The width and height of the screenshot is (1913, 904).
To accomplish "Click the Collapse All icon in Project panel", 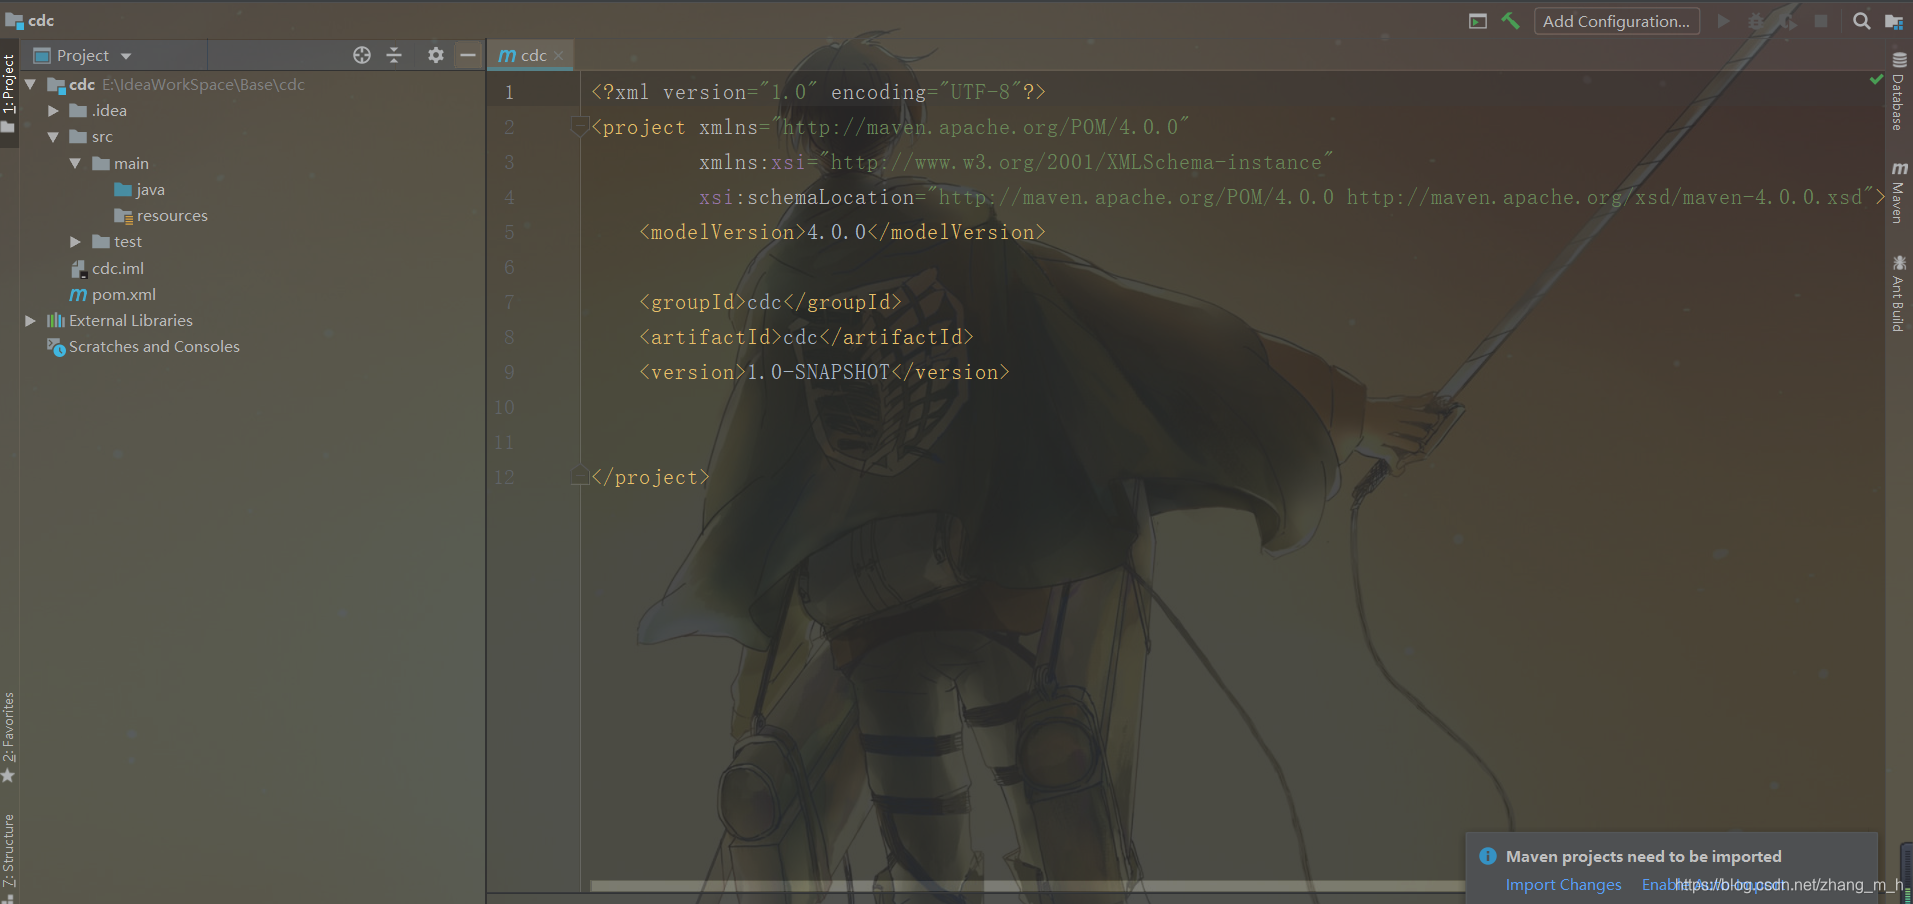I will 394,56.
